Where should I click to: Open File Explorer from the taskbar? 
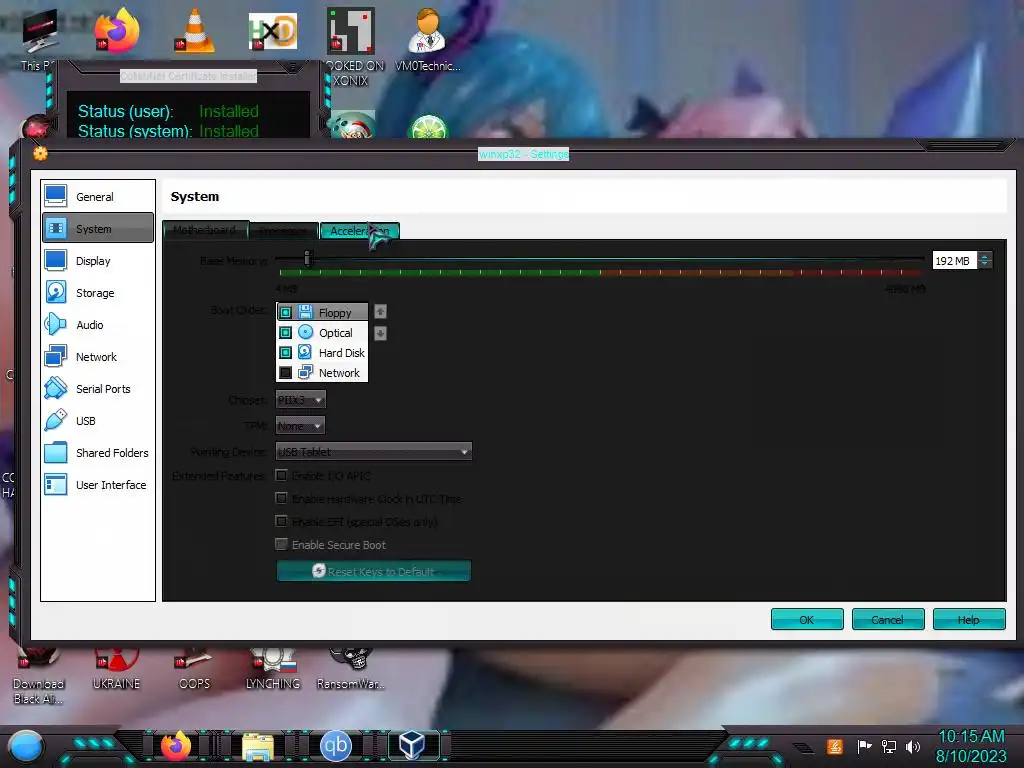click(258, 747)
